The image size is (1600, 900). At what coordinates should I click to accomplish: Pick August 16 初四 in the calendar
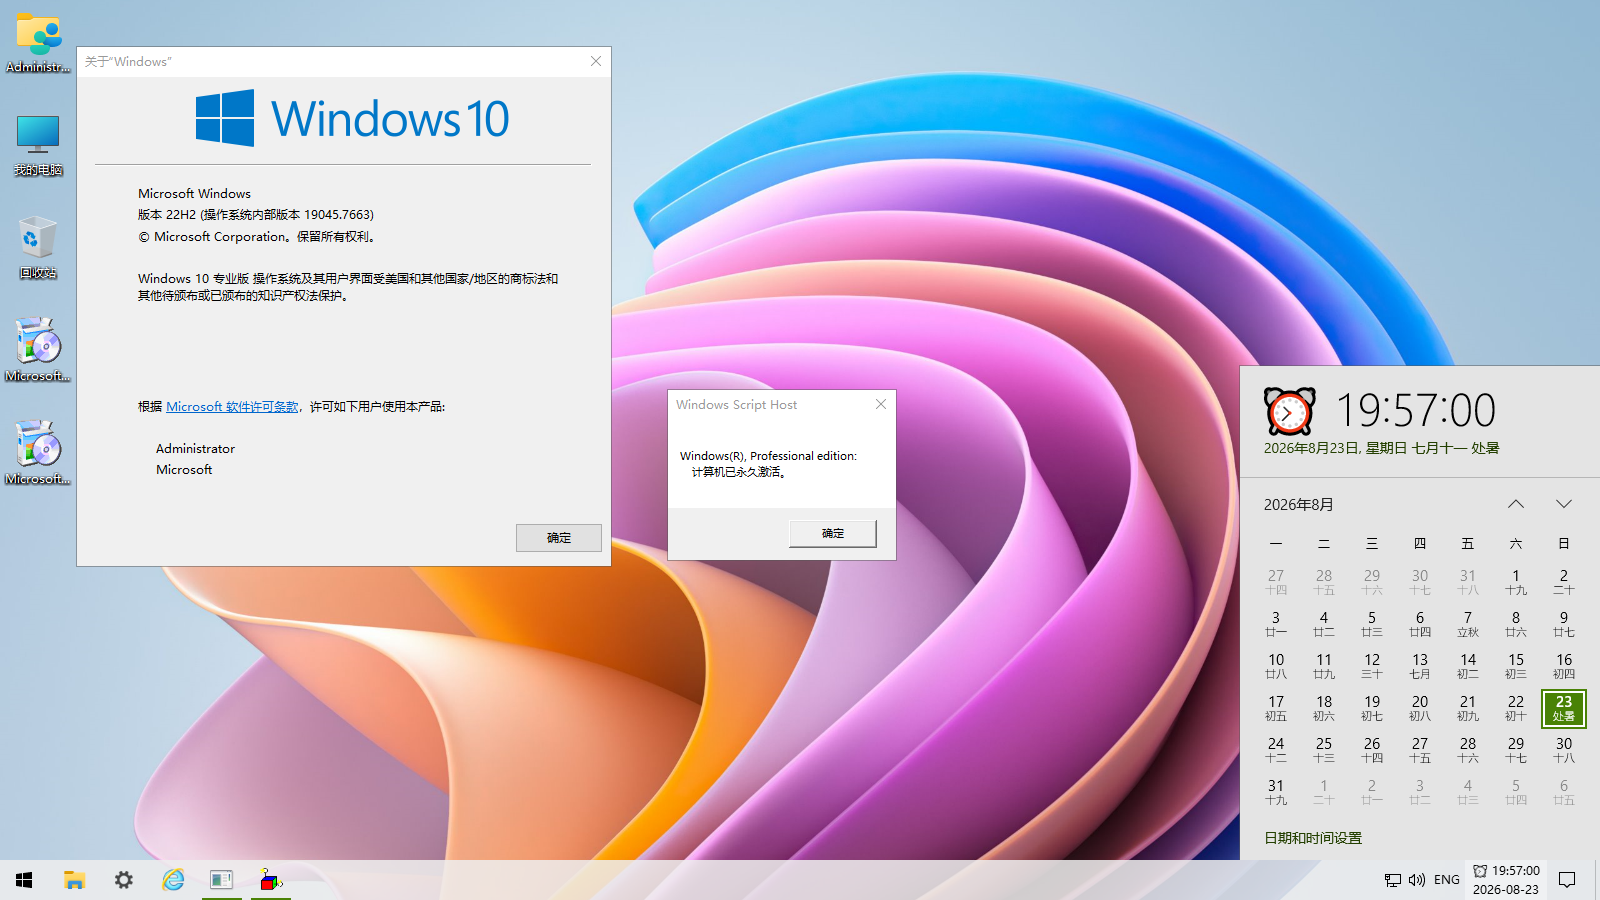pos(1564,667)
